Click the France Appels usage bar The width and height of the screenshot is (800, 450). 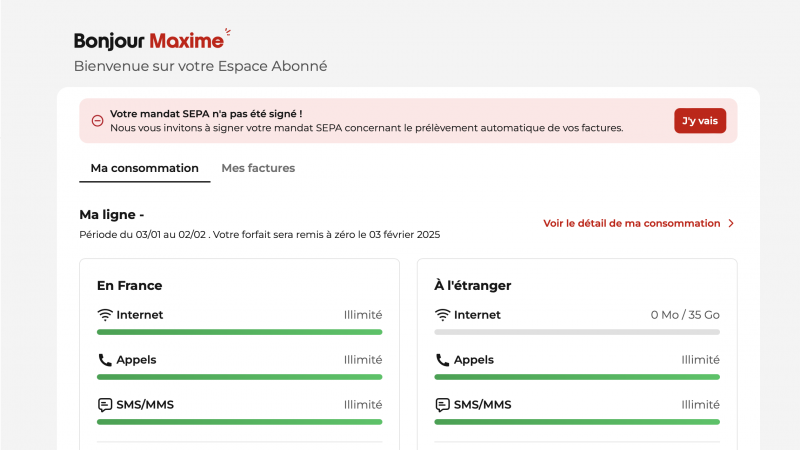[239, 377]
